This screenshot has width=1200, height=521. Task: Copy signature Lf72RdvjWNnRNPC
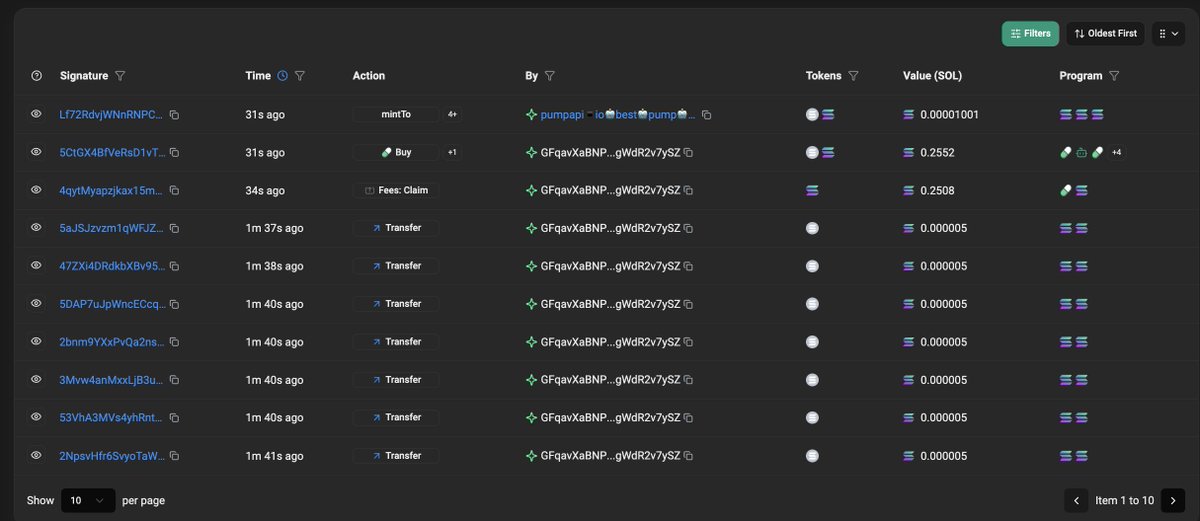174,115
